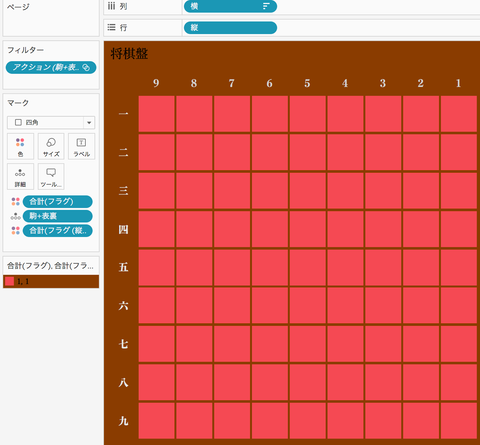Screen dimensions: 480x445
Task: Select board square column 3 row 七
Action: pos(383,344)
